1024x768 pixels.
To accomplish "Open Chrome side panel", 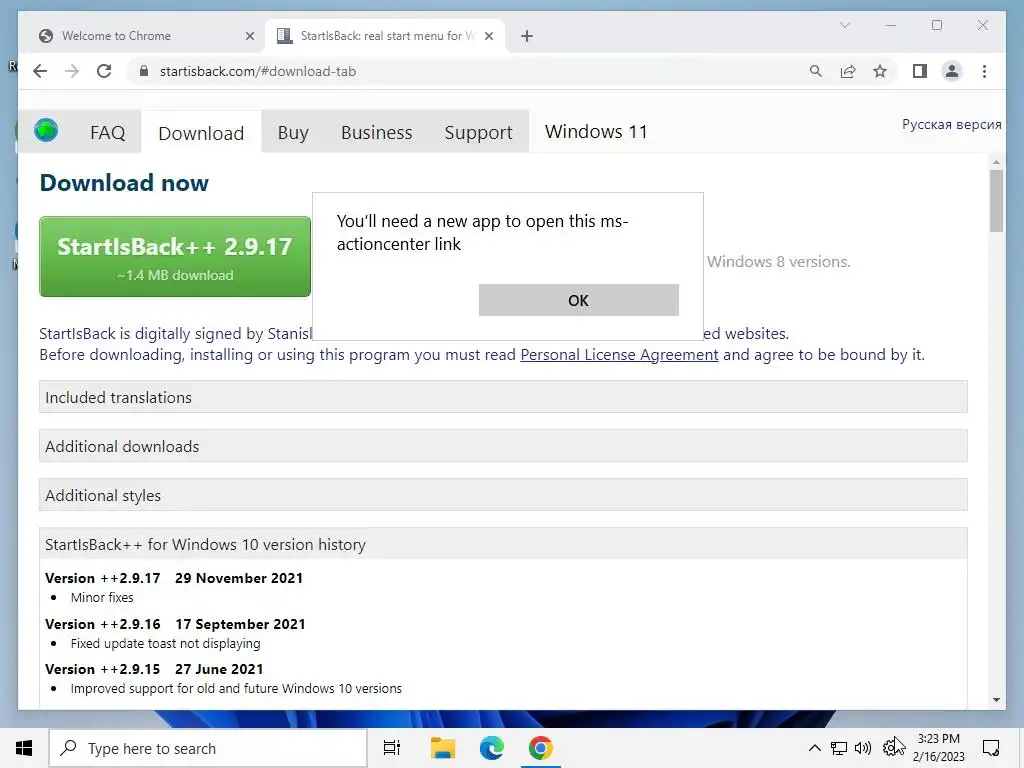I will (x=920, y=71).
